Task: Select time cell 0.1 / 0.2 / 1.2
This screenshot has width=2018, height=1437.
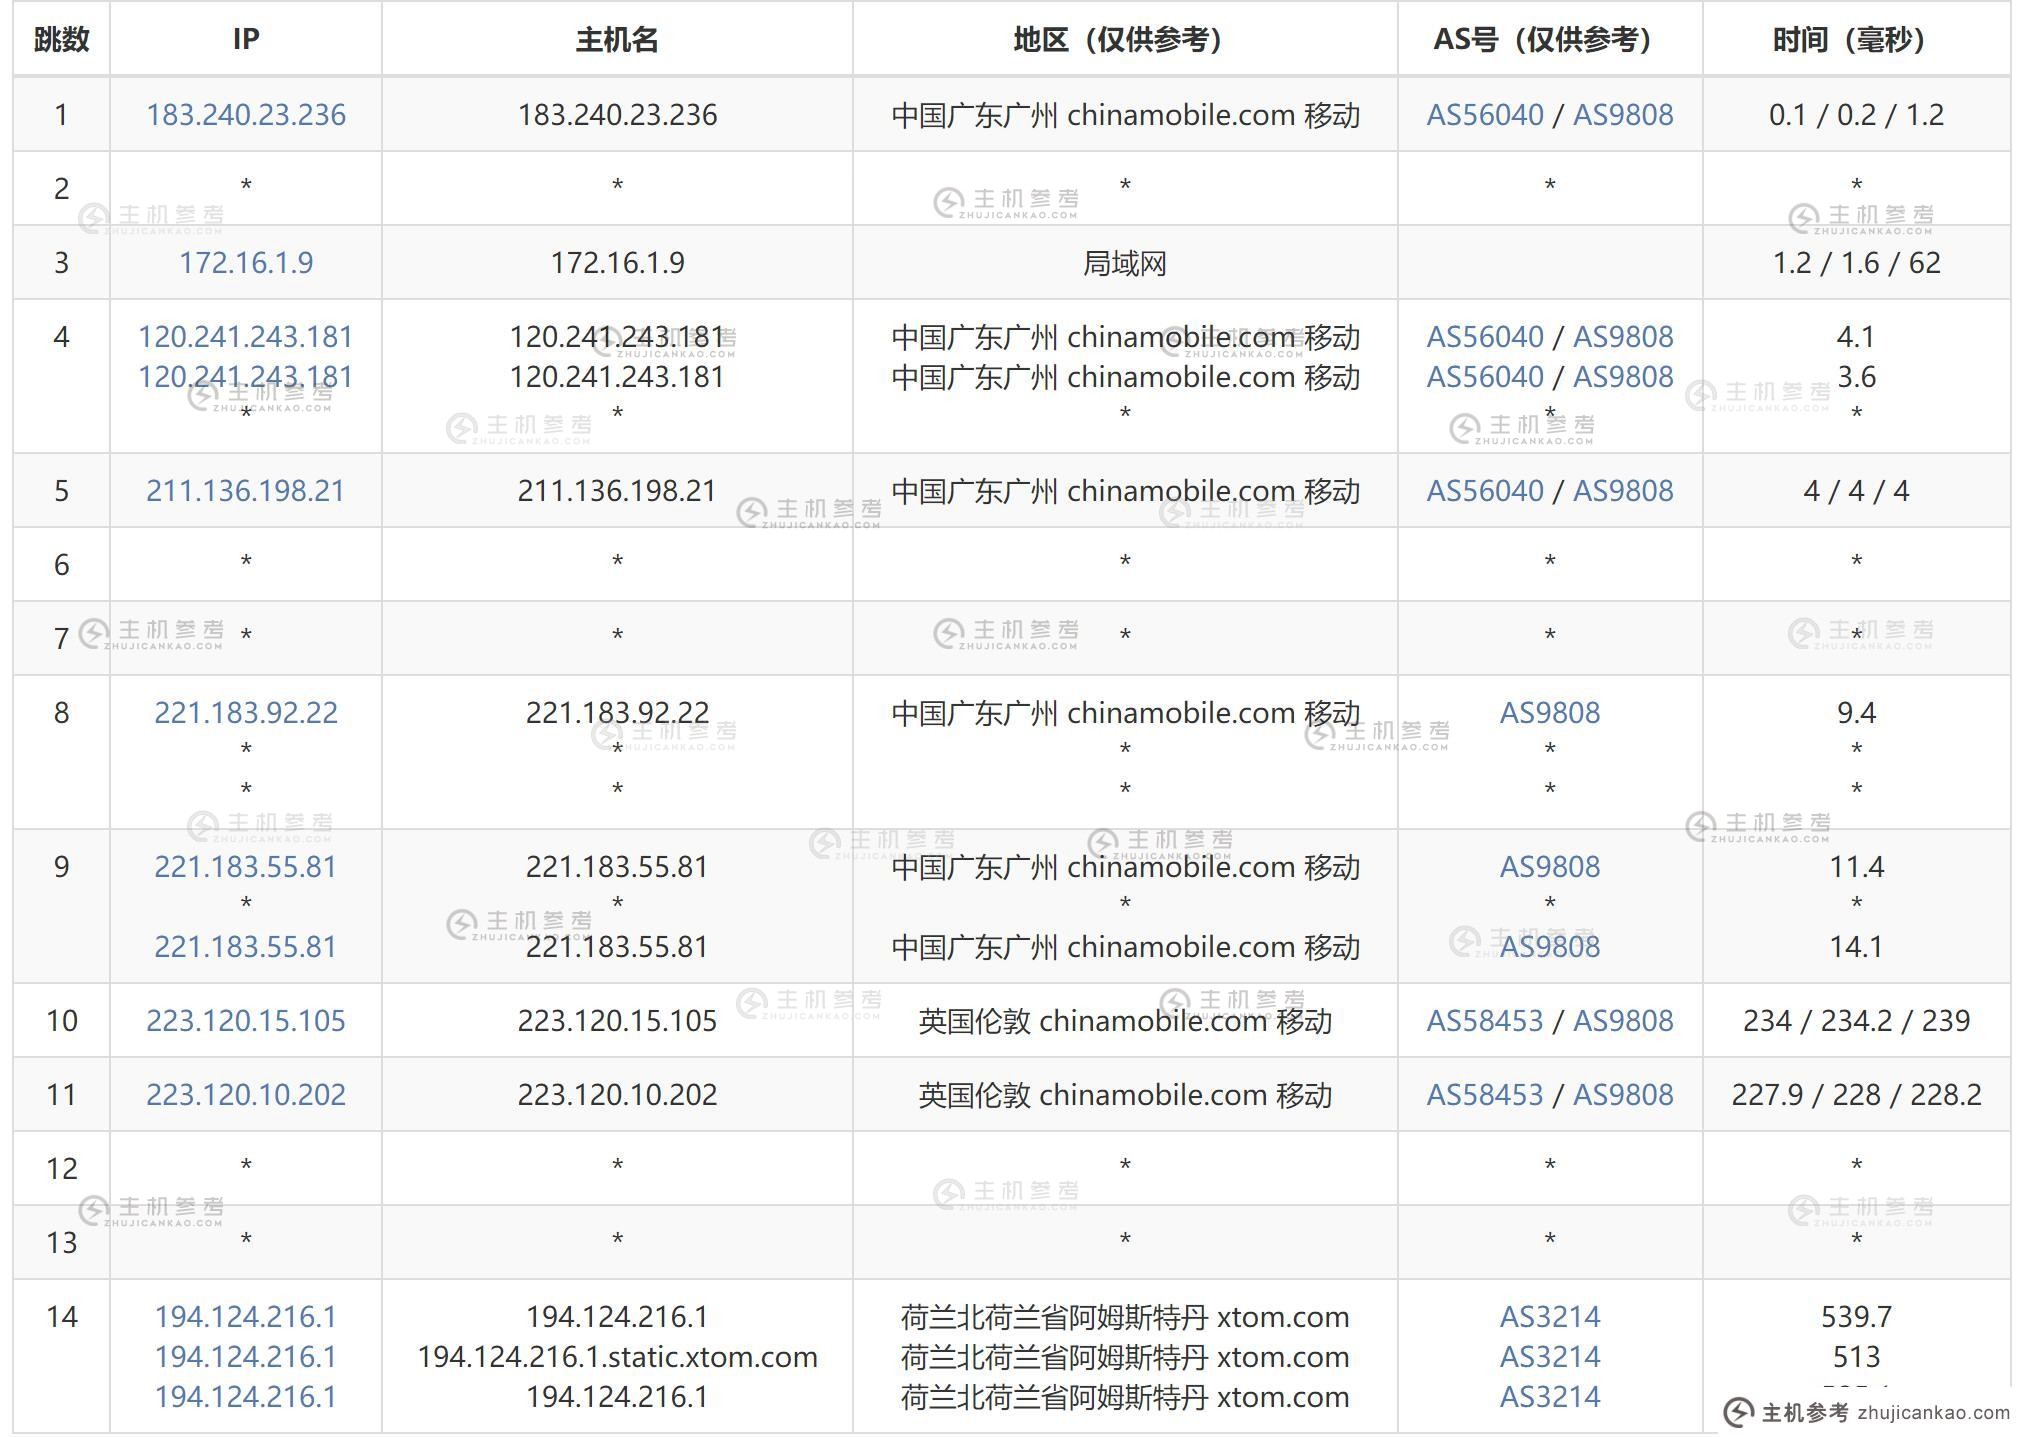Action: point(1857,115)
